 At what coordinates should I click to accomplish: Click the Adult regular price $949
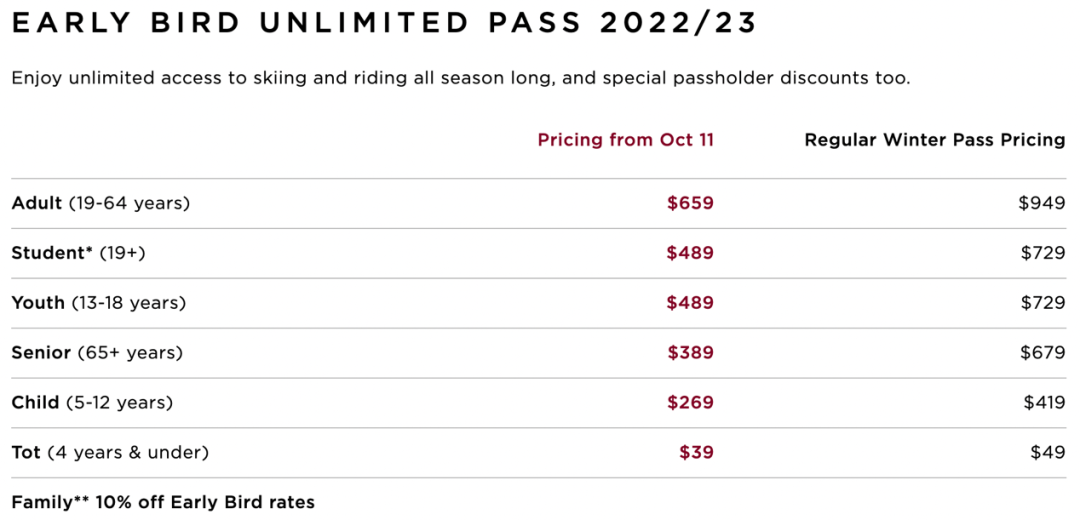(1041, 203)
